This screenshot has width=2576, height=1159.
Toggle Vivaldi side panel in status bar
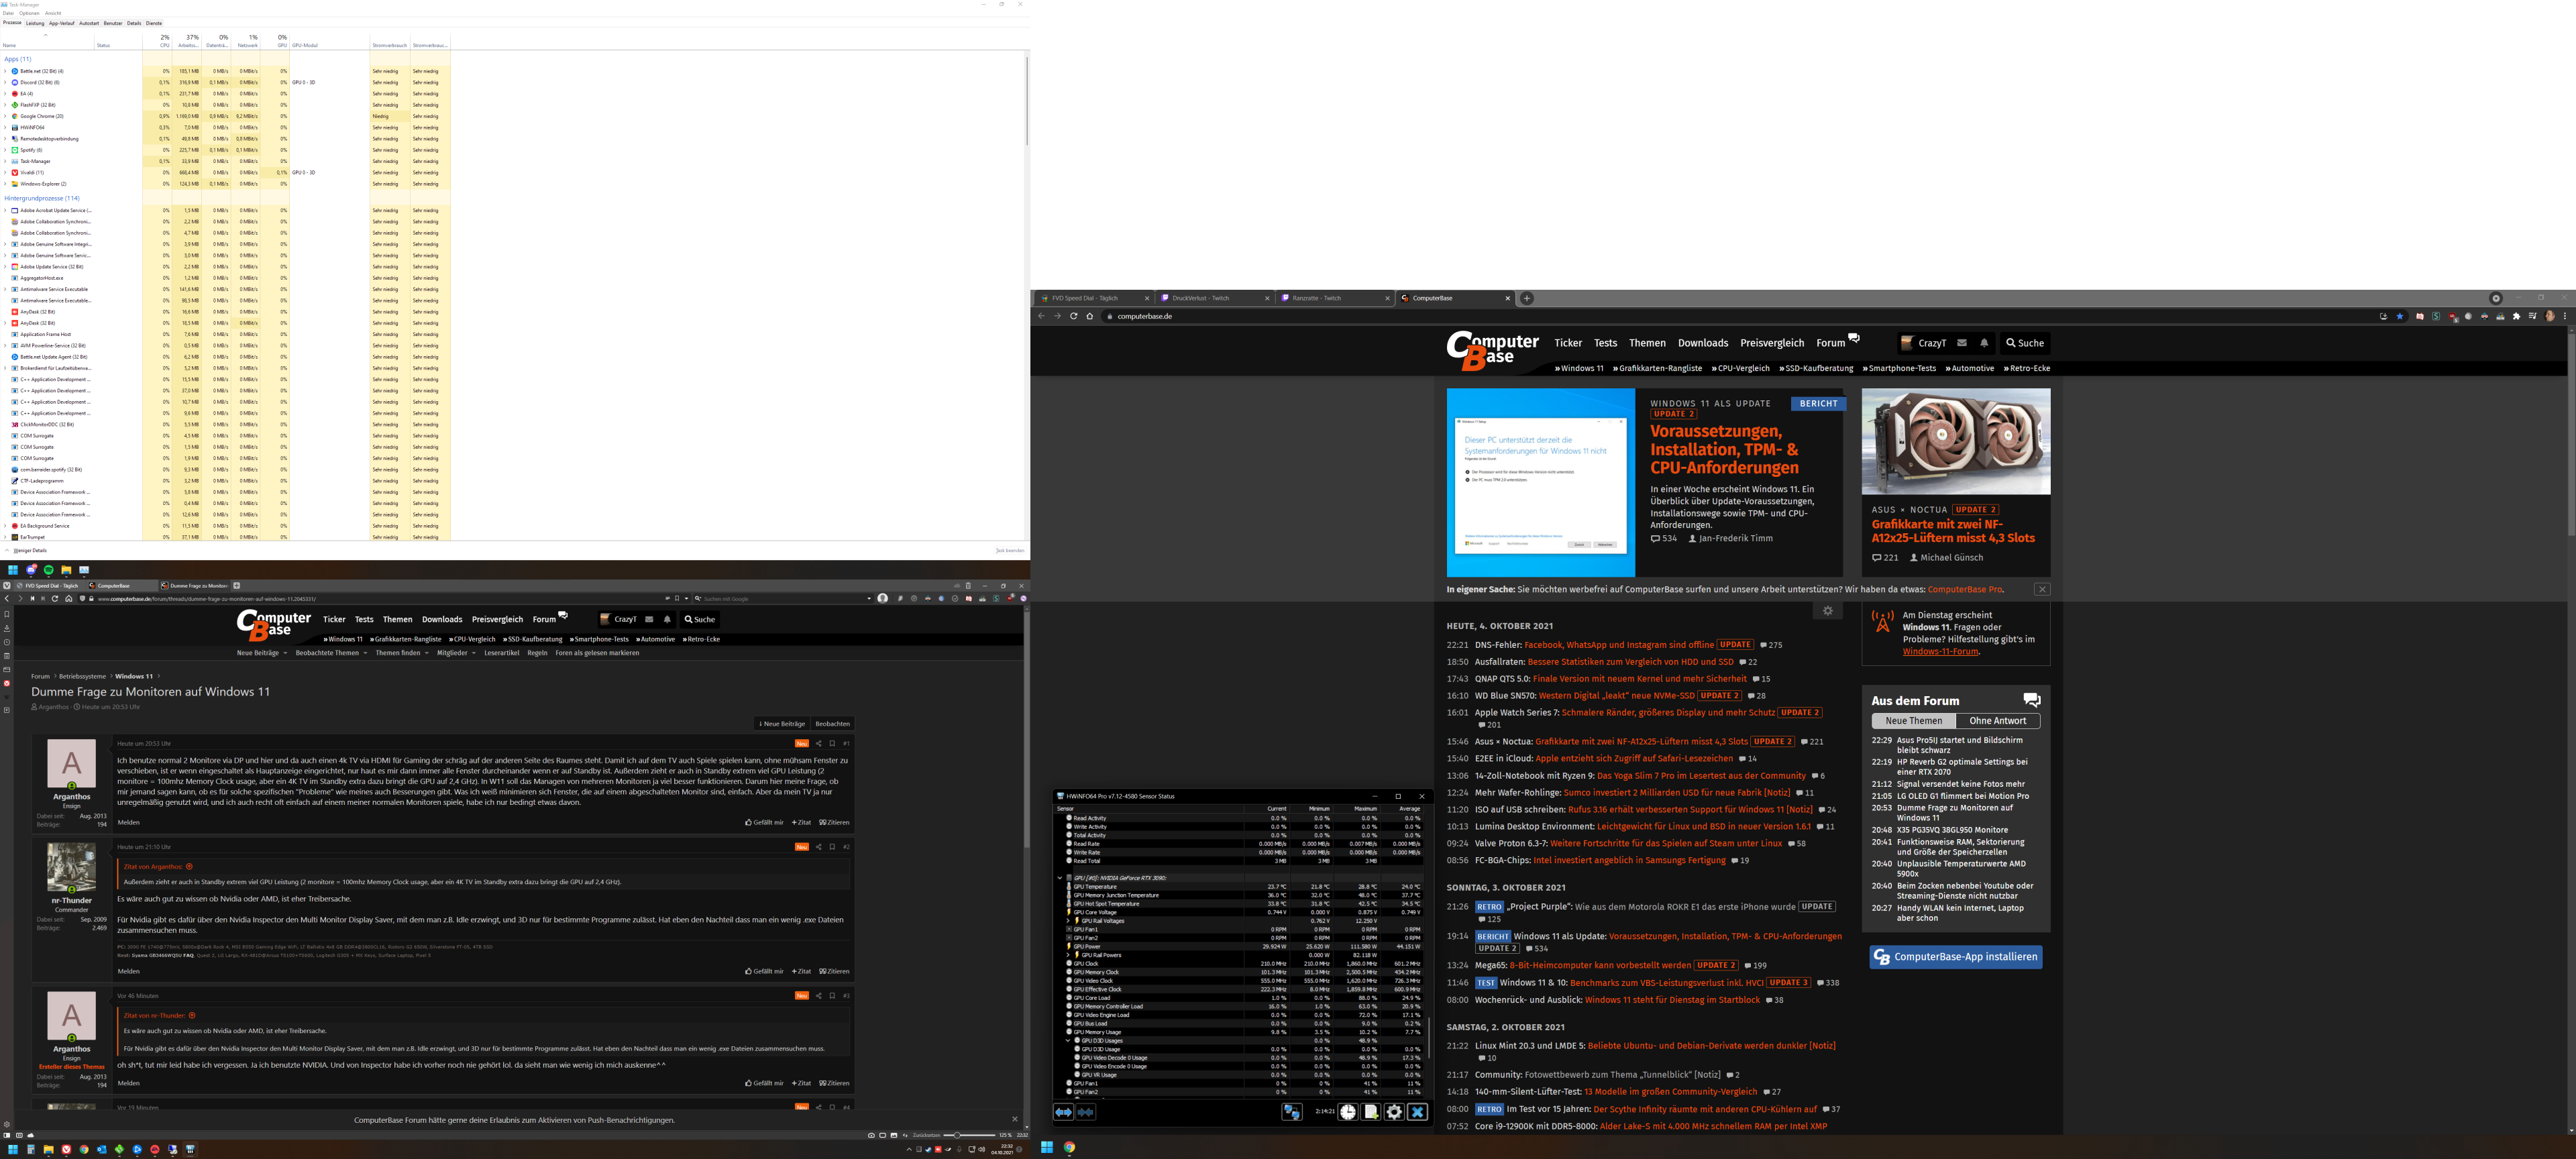click(x=7, y=1135)
